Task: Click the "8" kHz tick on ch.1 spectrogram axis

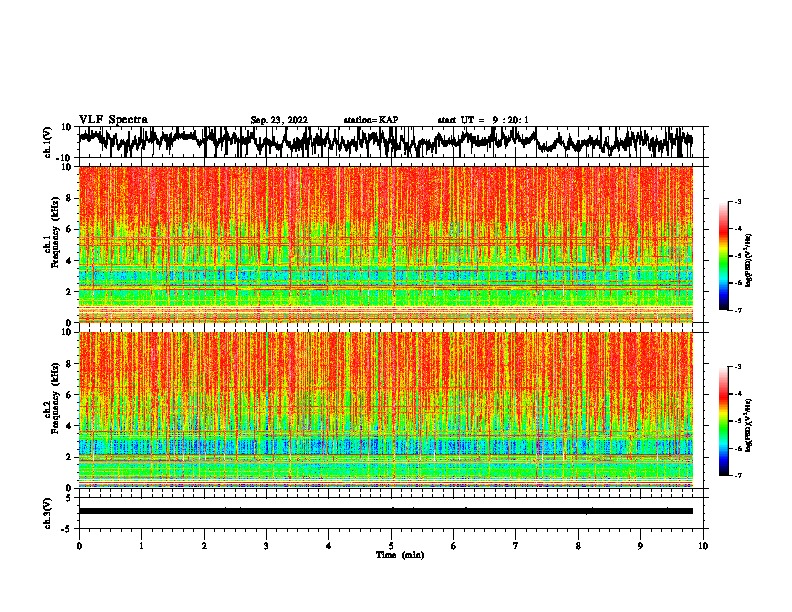Action: [70, 198]
